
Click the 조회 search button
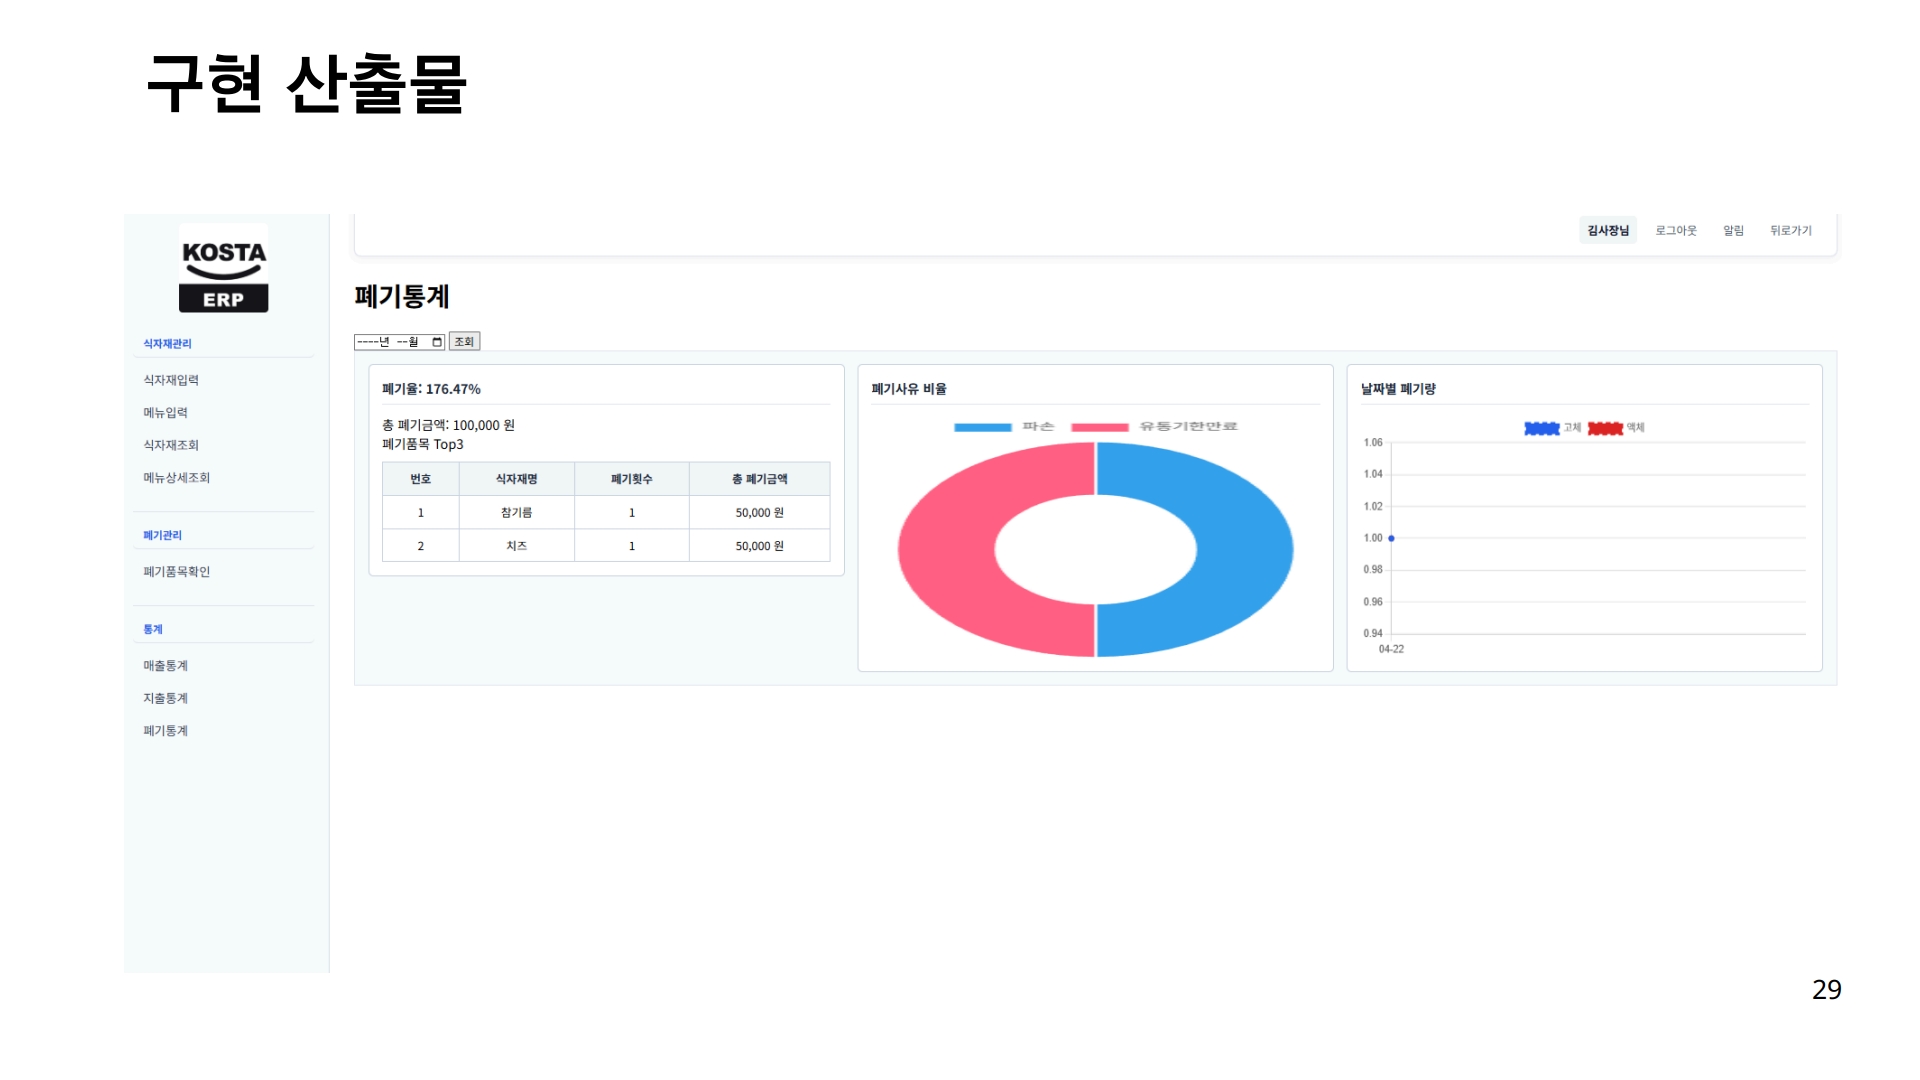(464, 342)
